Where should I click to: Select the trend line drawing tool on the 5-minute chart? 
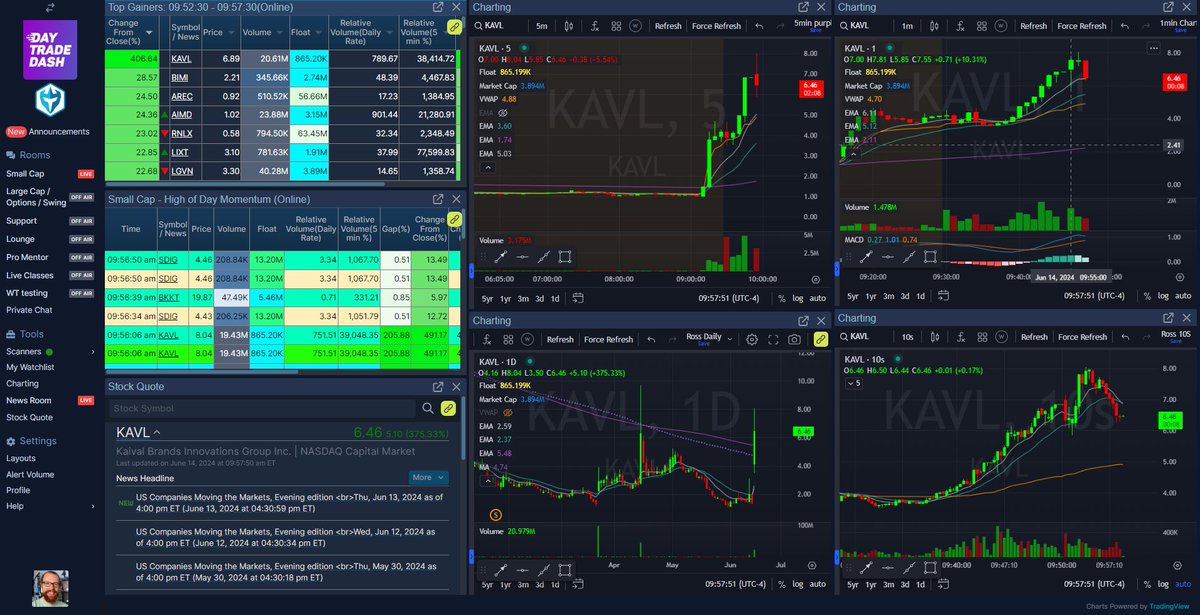543,257
